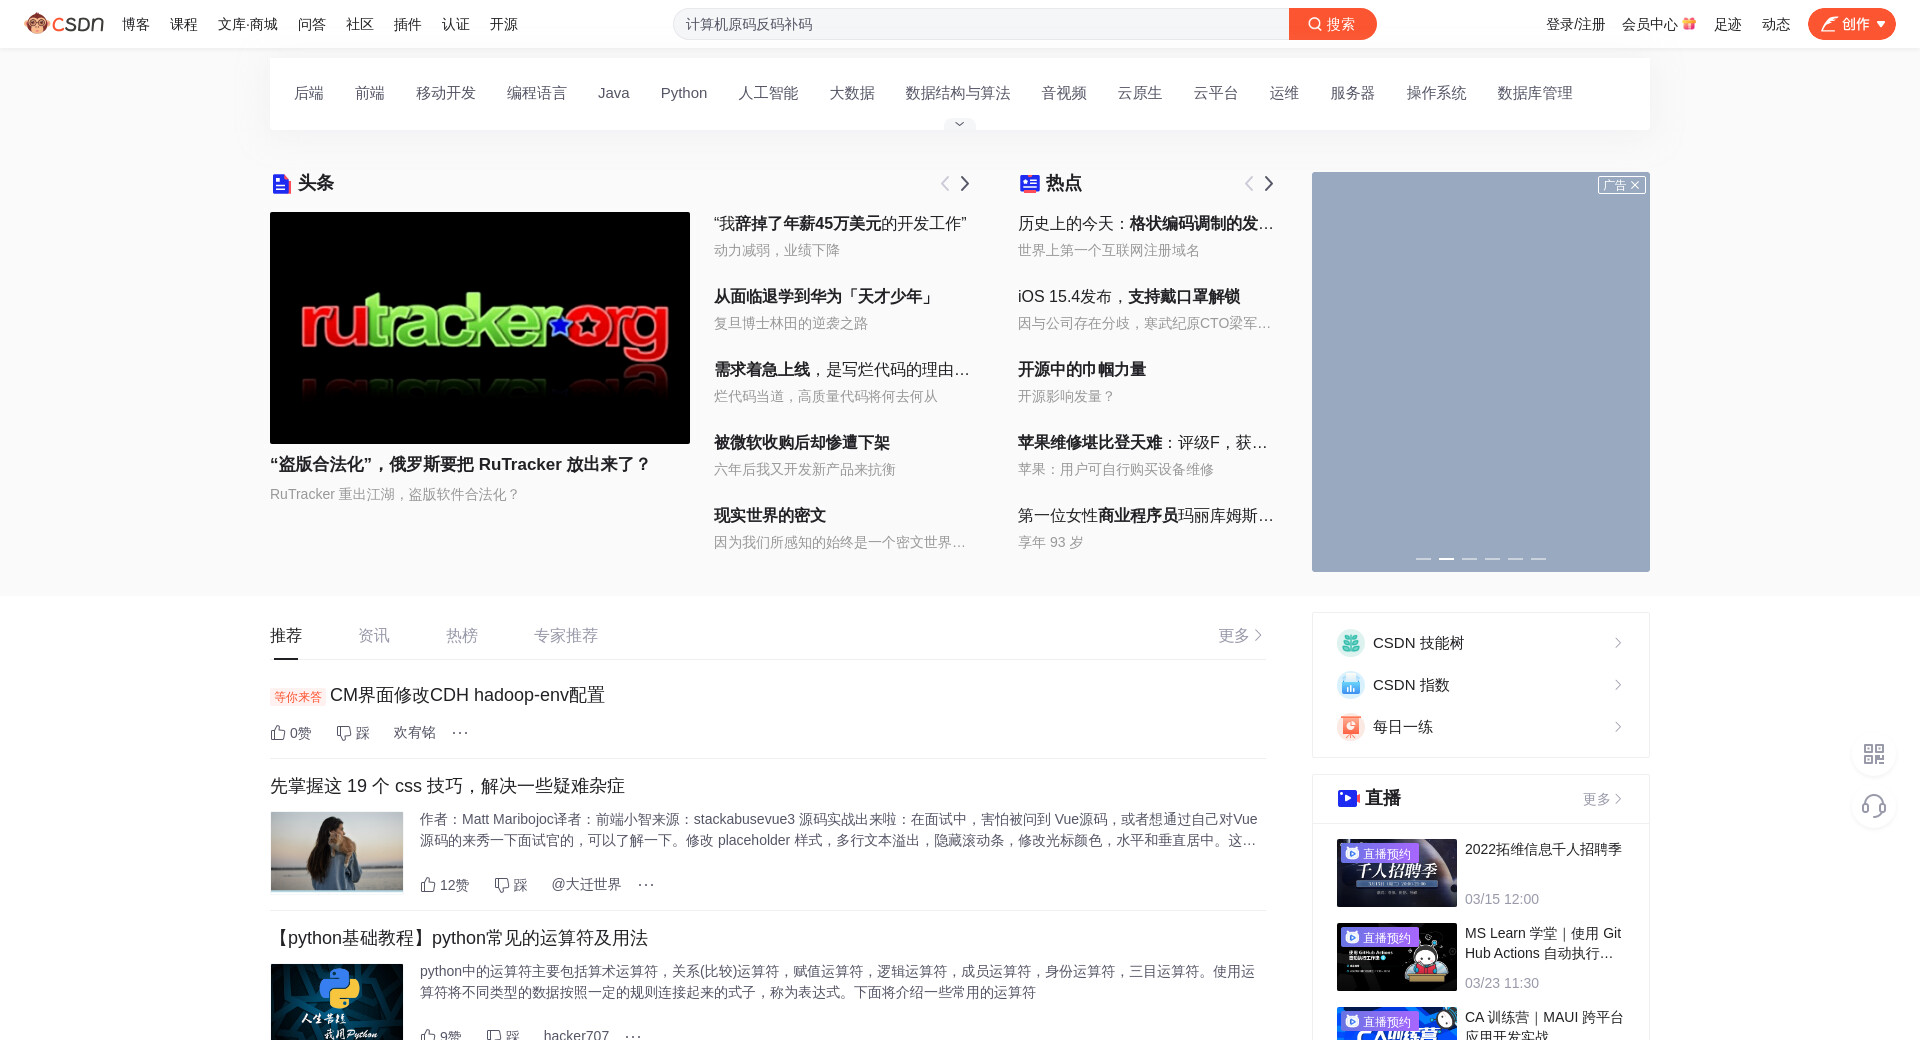Viewport: 1920px width, 1040px height.
Task: Select the 专家推荐 tab
Action: point(566,636)
